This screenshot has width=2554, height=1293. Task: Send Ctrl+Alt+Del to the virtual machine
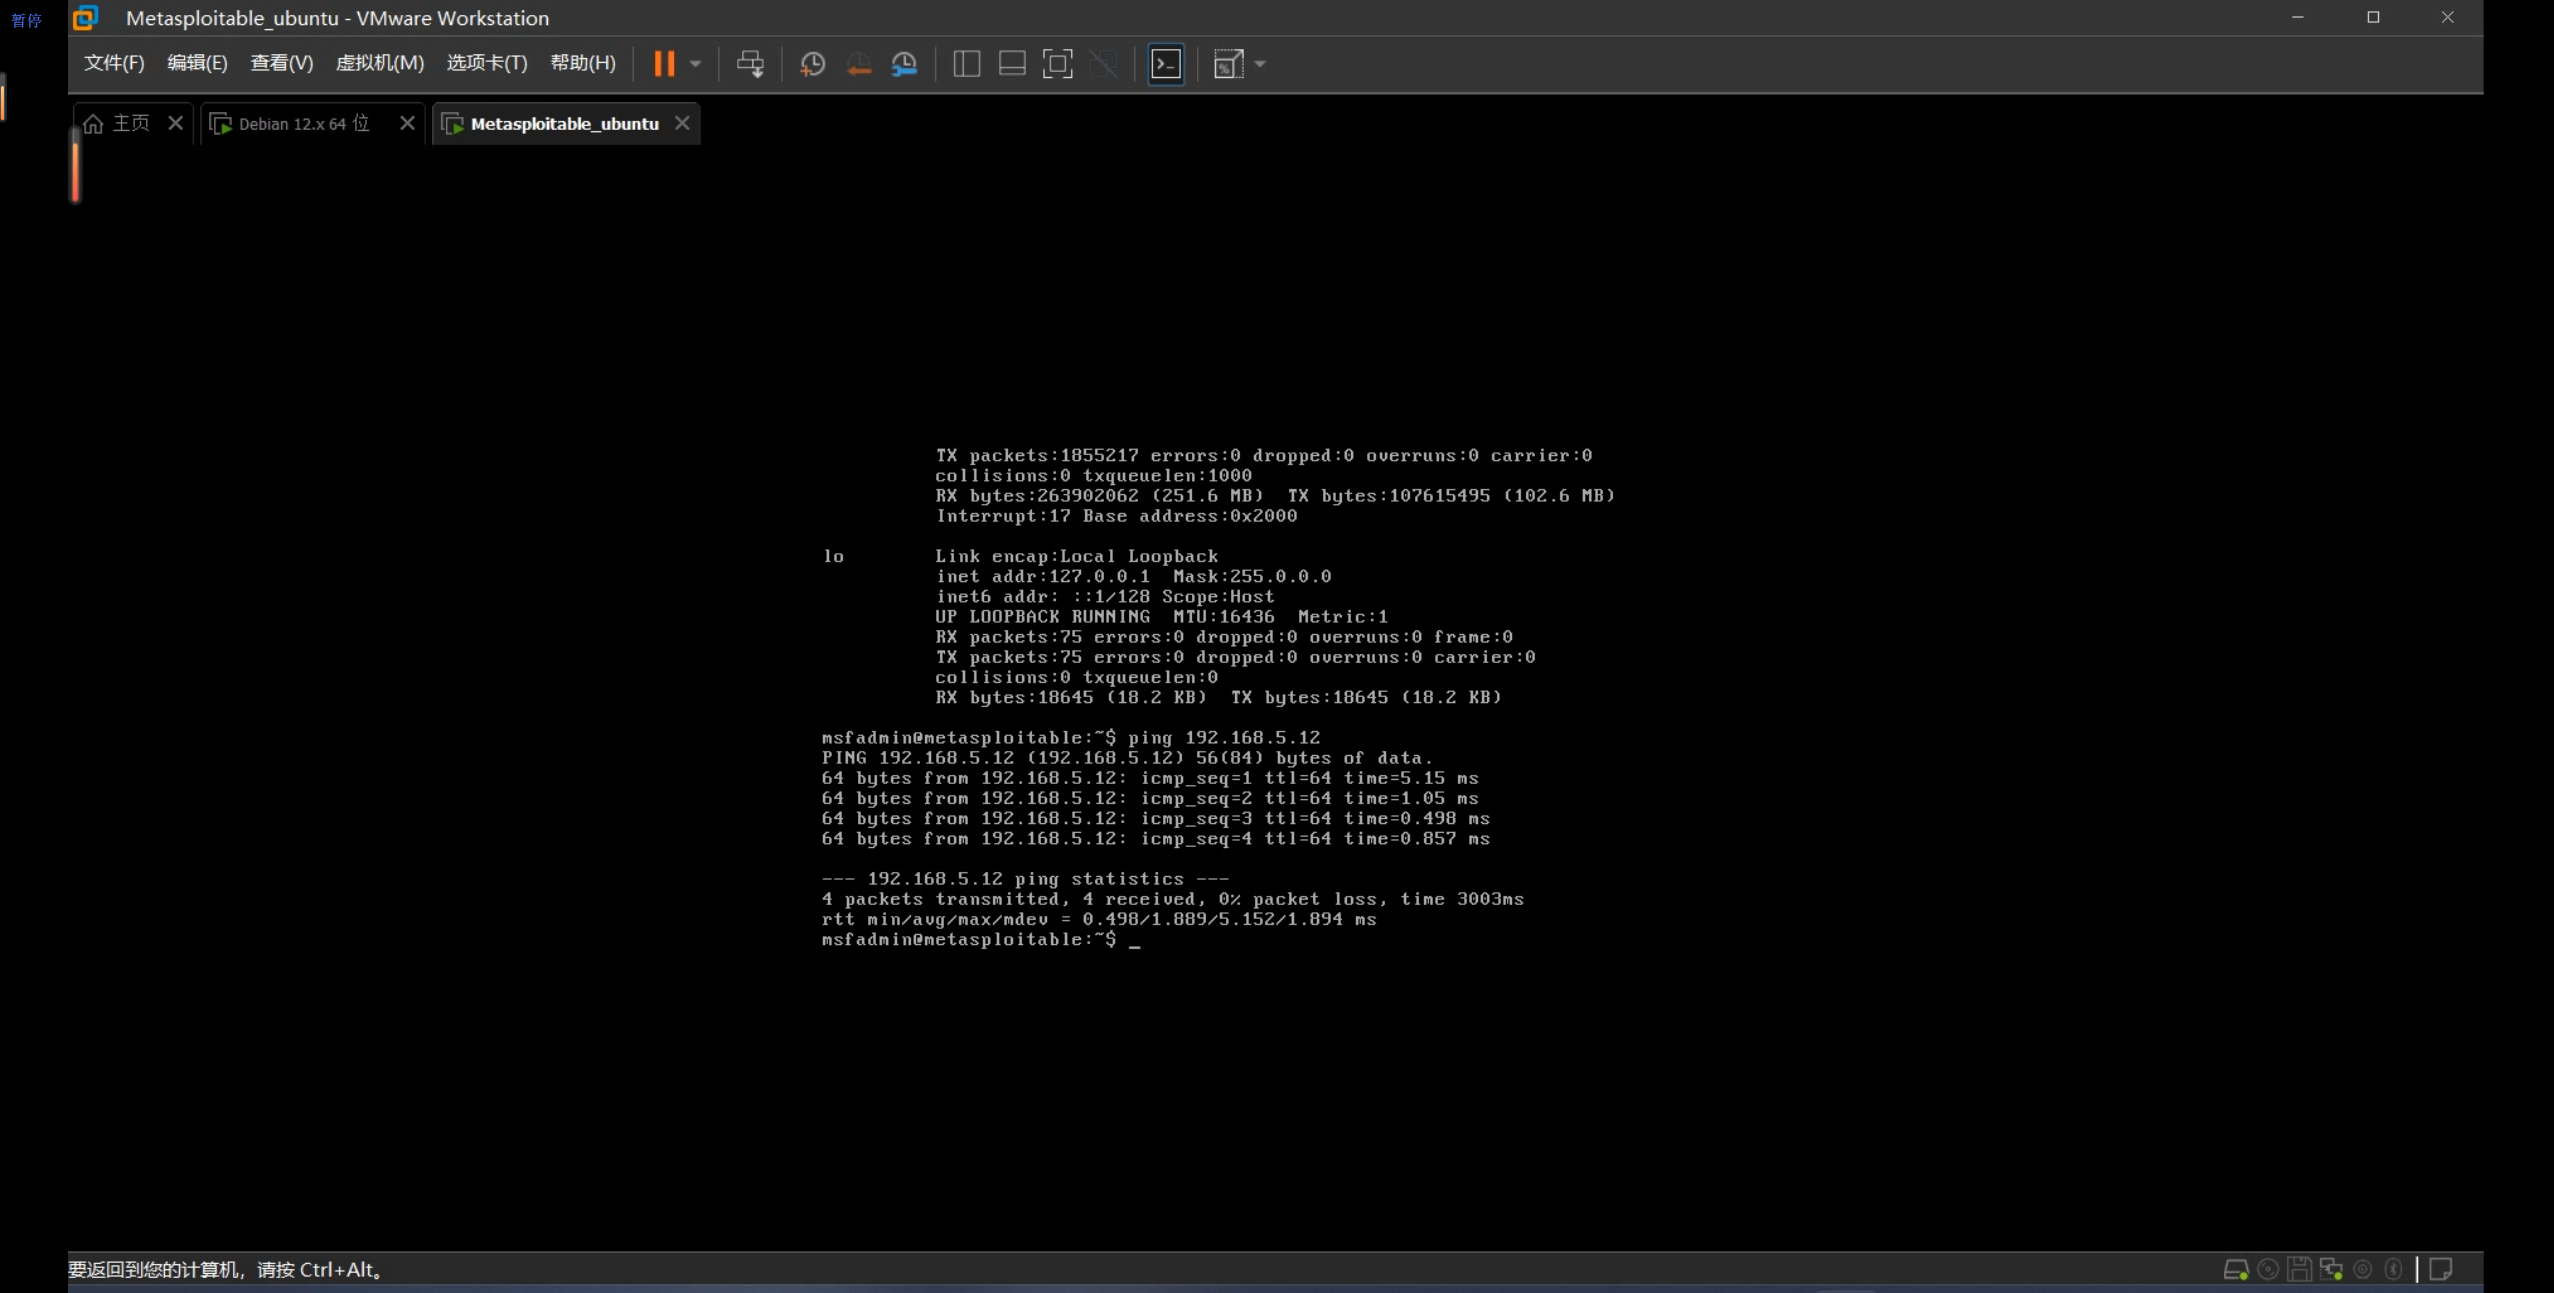pyautogui.click(x=750, y=64)
